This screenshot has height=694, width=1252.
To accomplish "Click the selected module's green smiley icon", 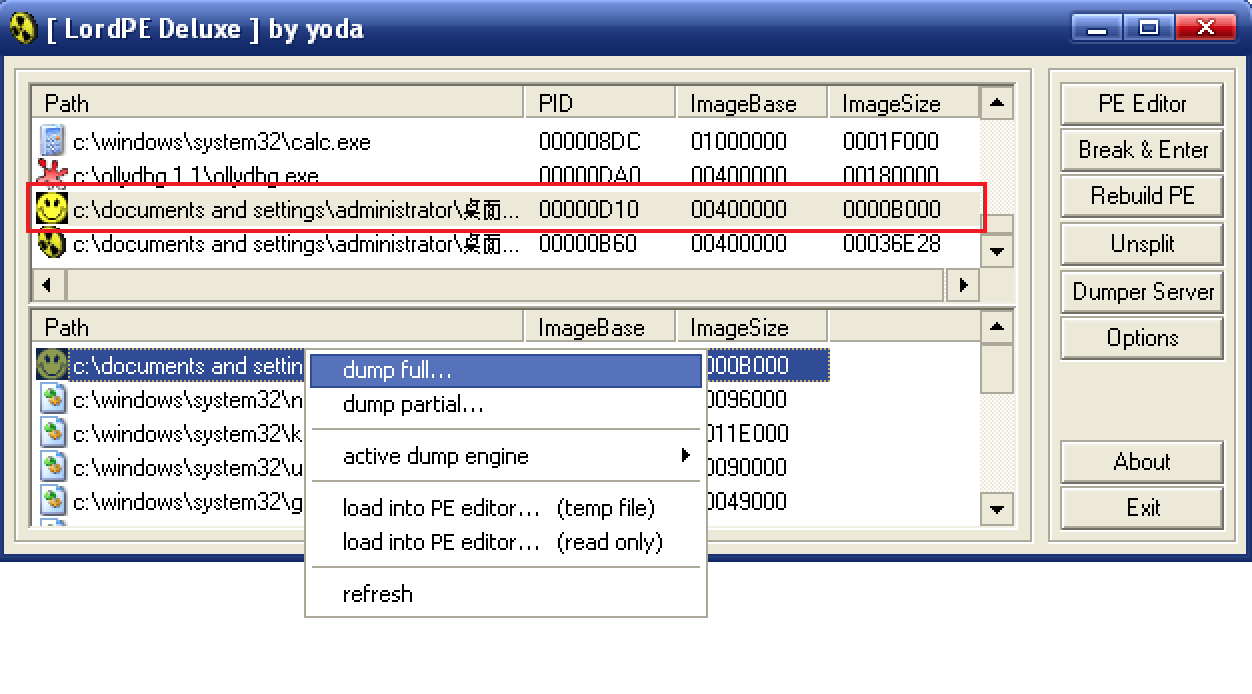I will 51,365.
